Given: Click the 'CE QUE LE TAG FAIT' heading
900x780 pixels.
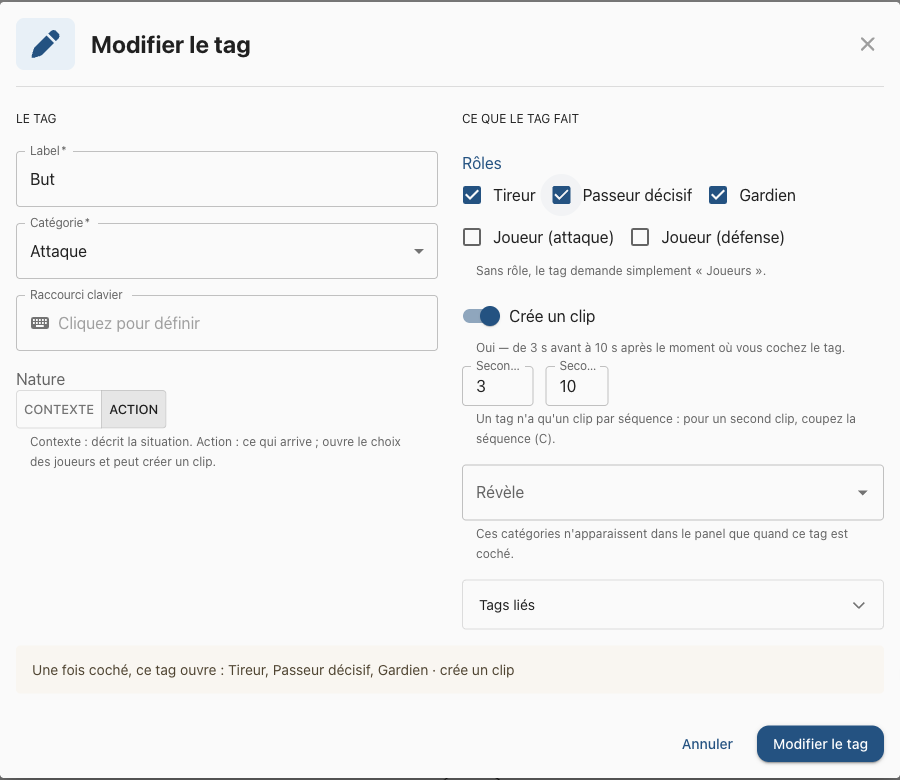Looking at the screenshot, I should (520, 119).
